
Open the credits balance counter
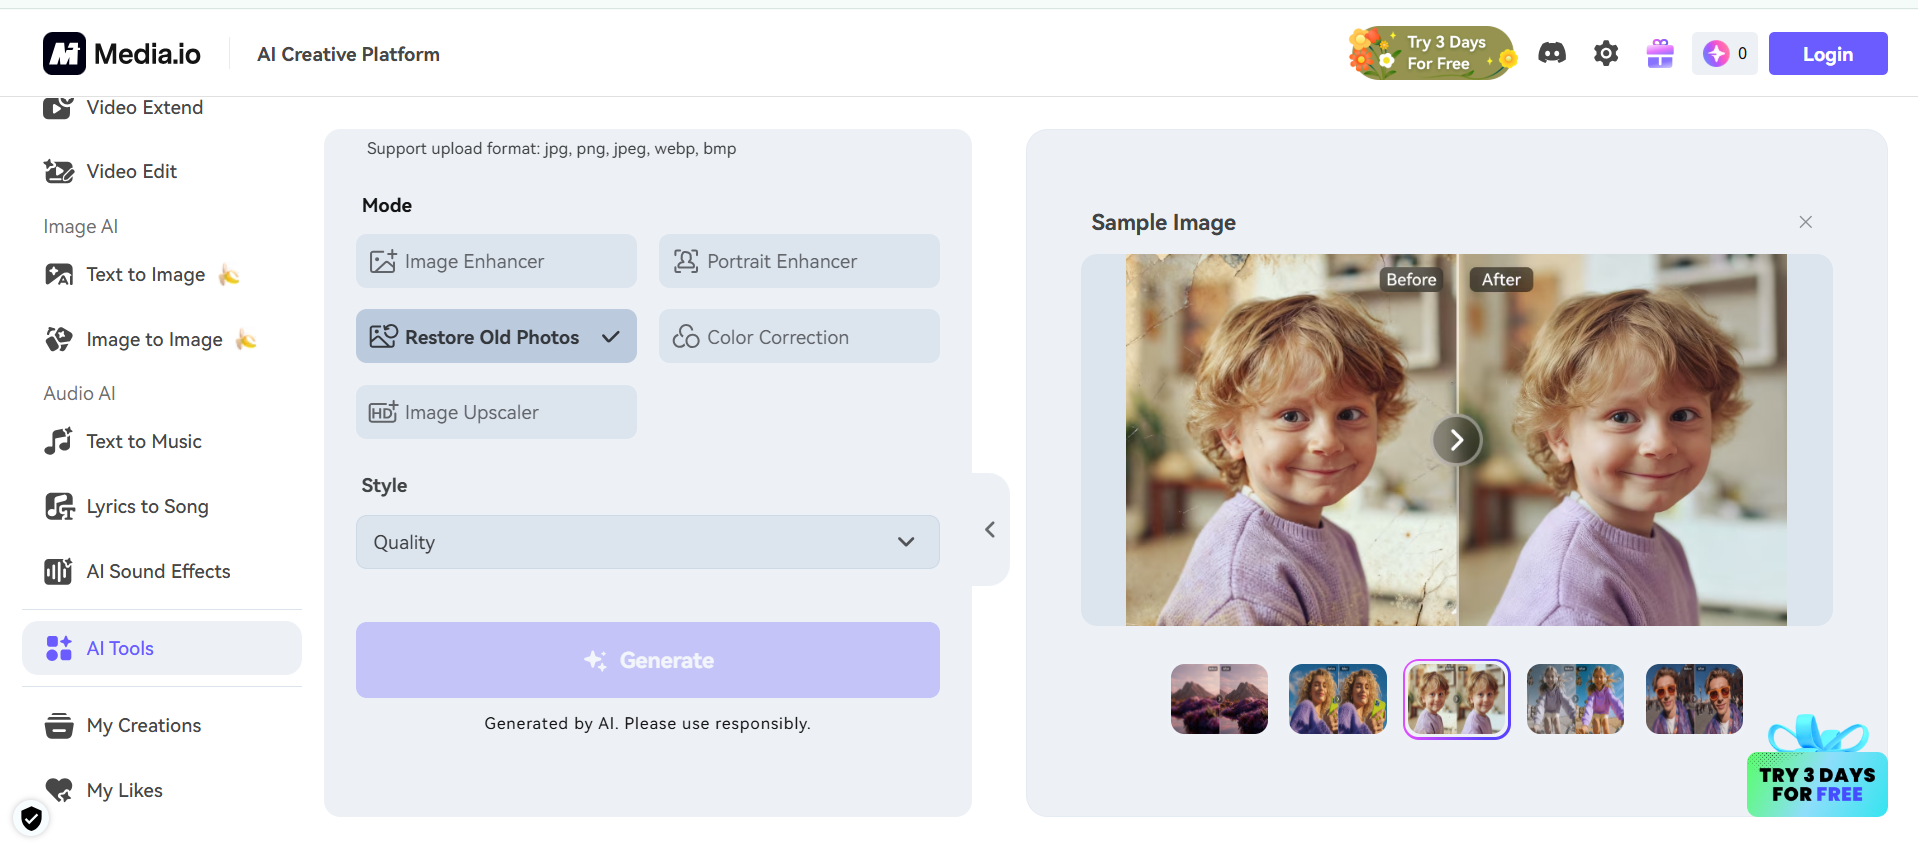coord(1725,53)
